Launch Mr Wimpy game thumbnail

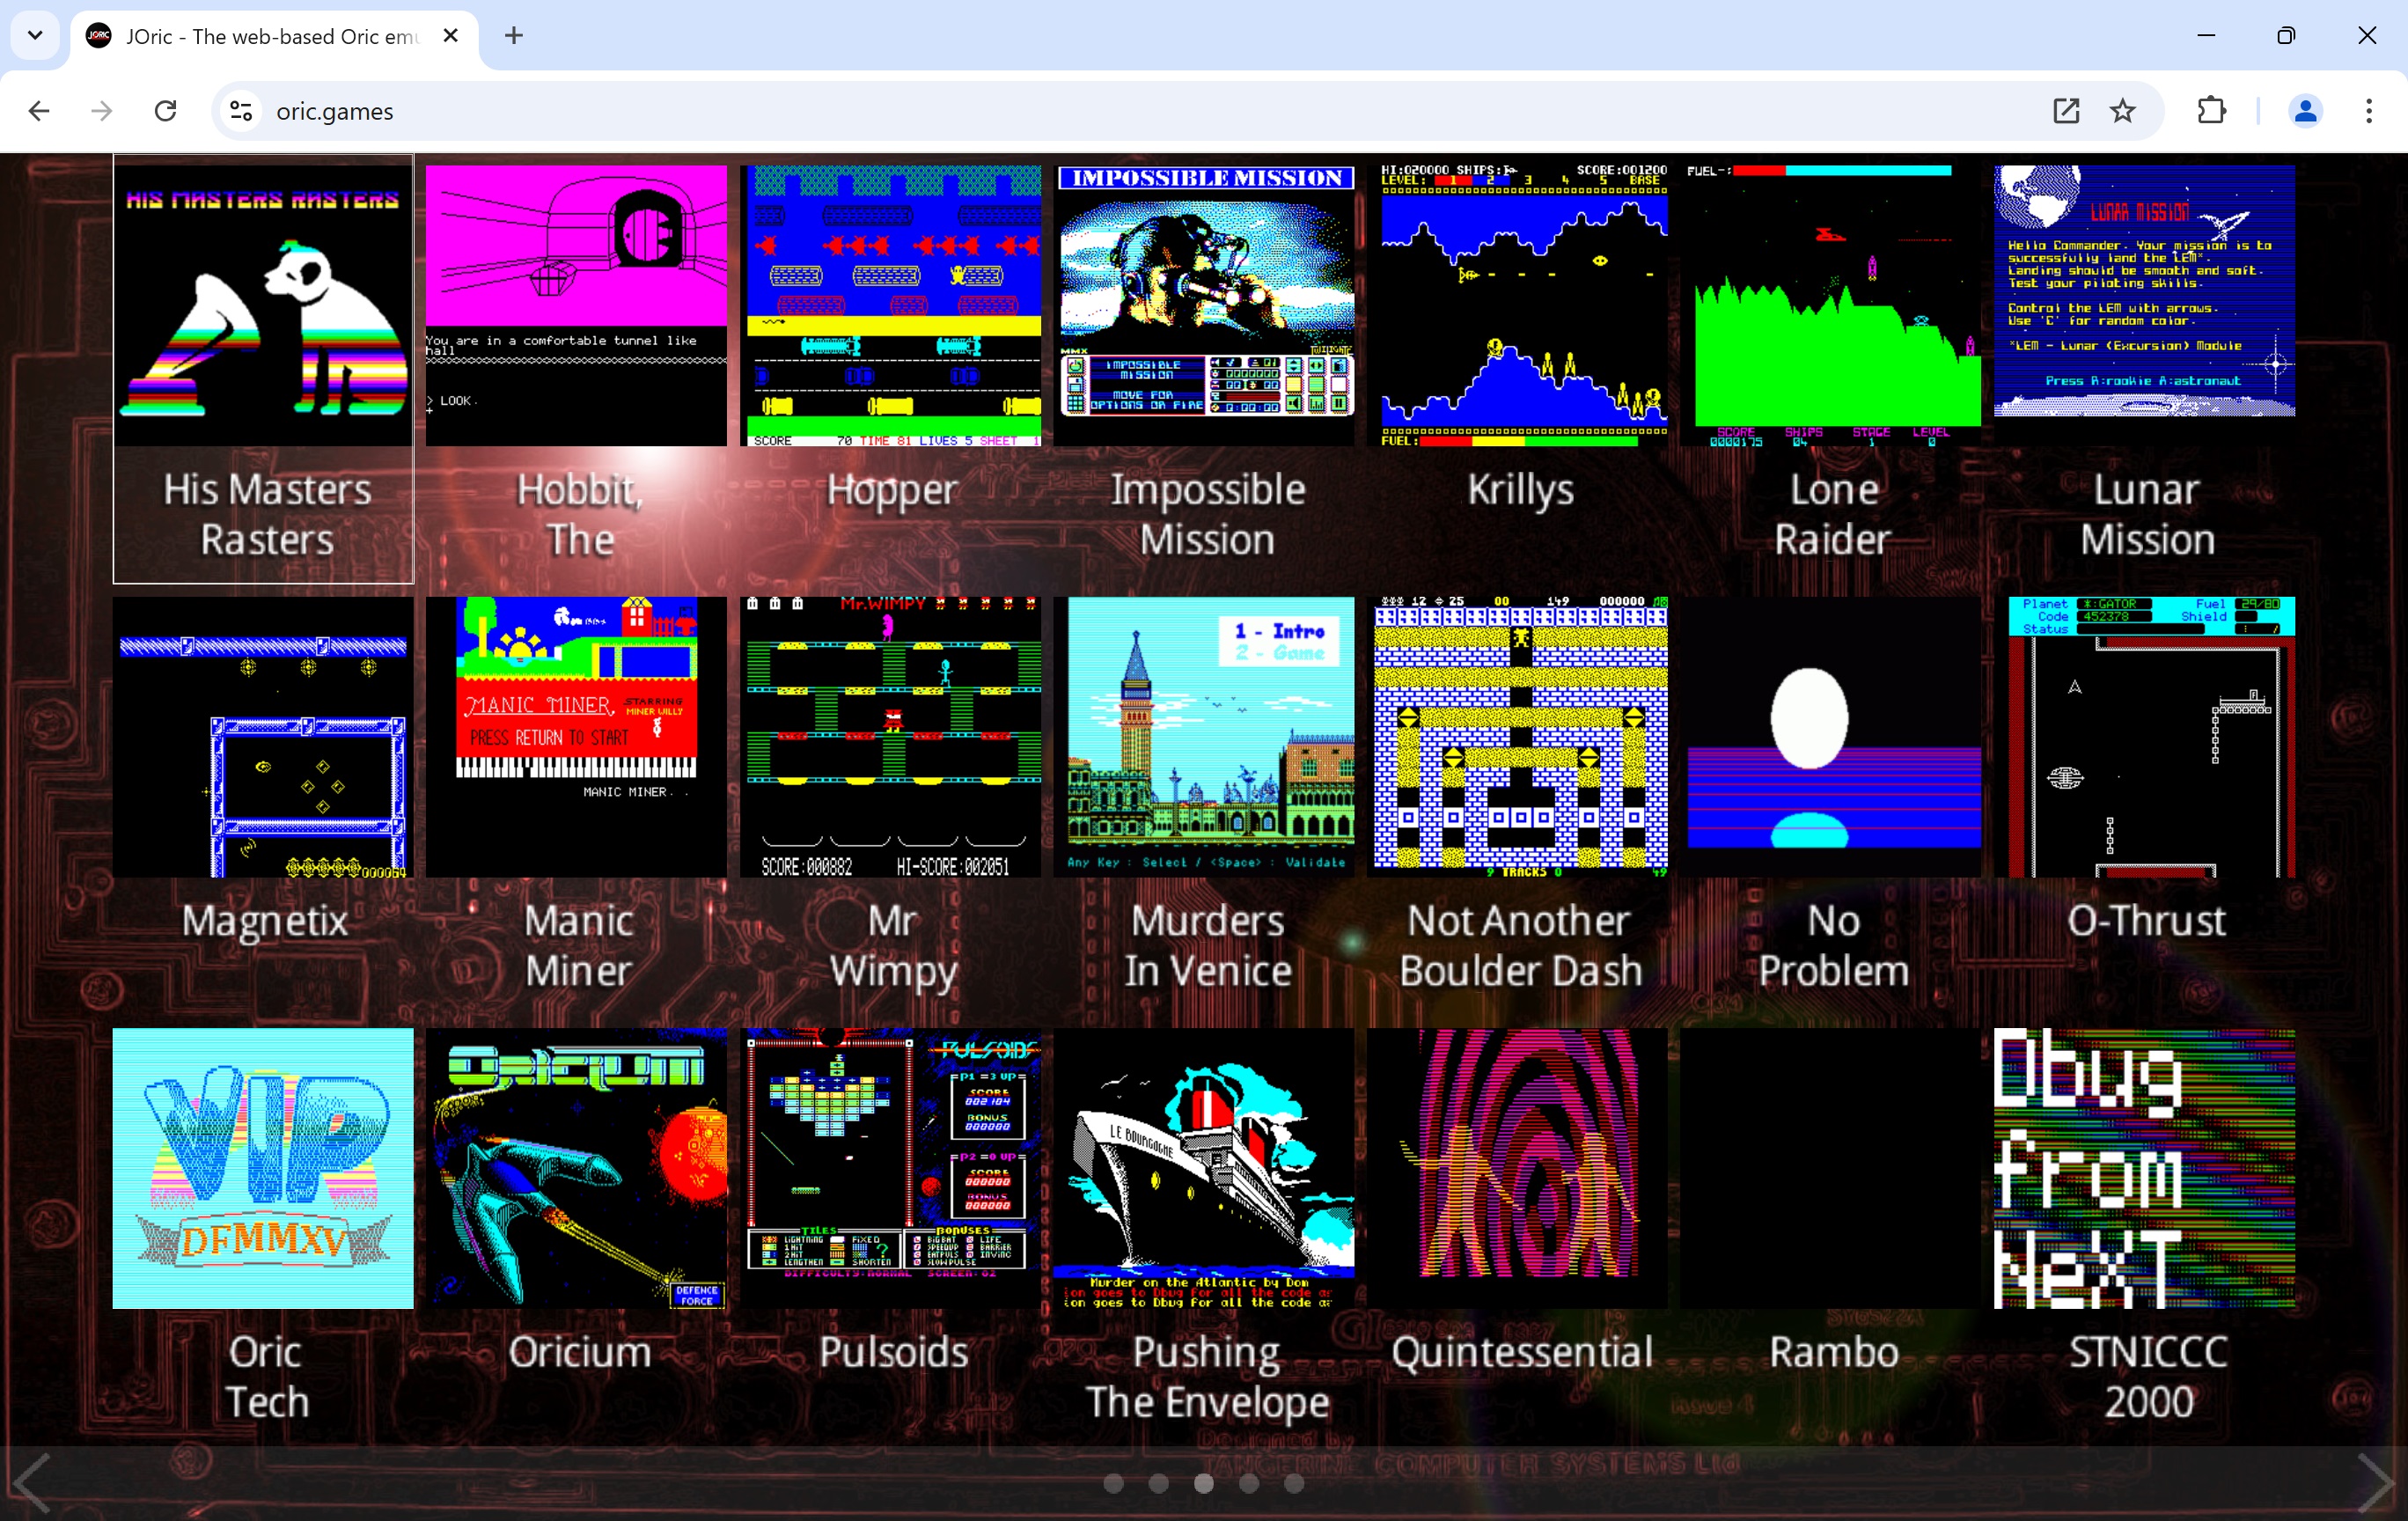click(x=890, y=737)
